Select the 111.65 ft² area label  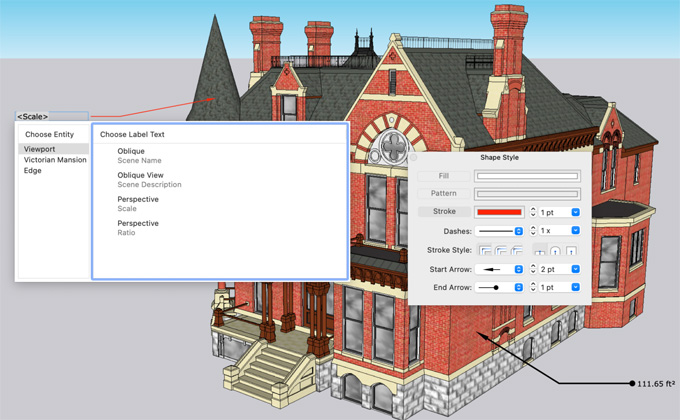pos(656,384)
